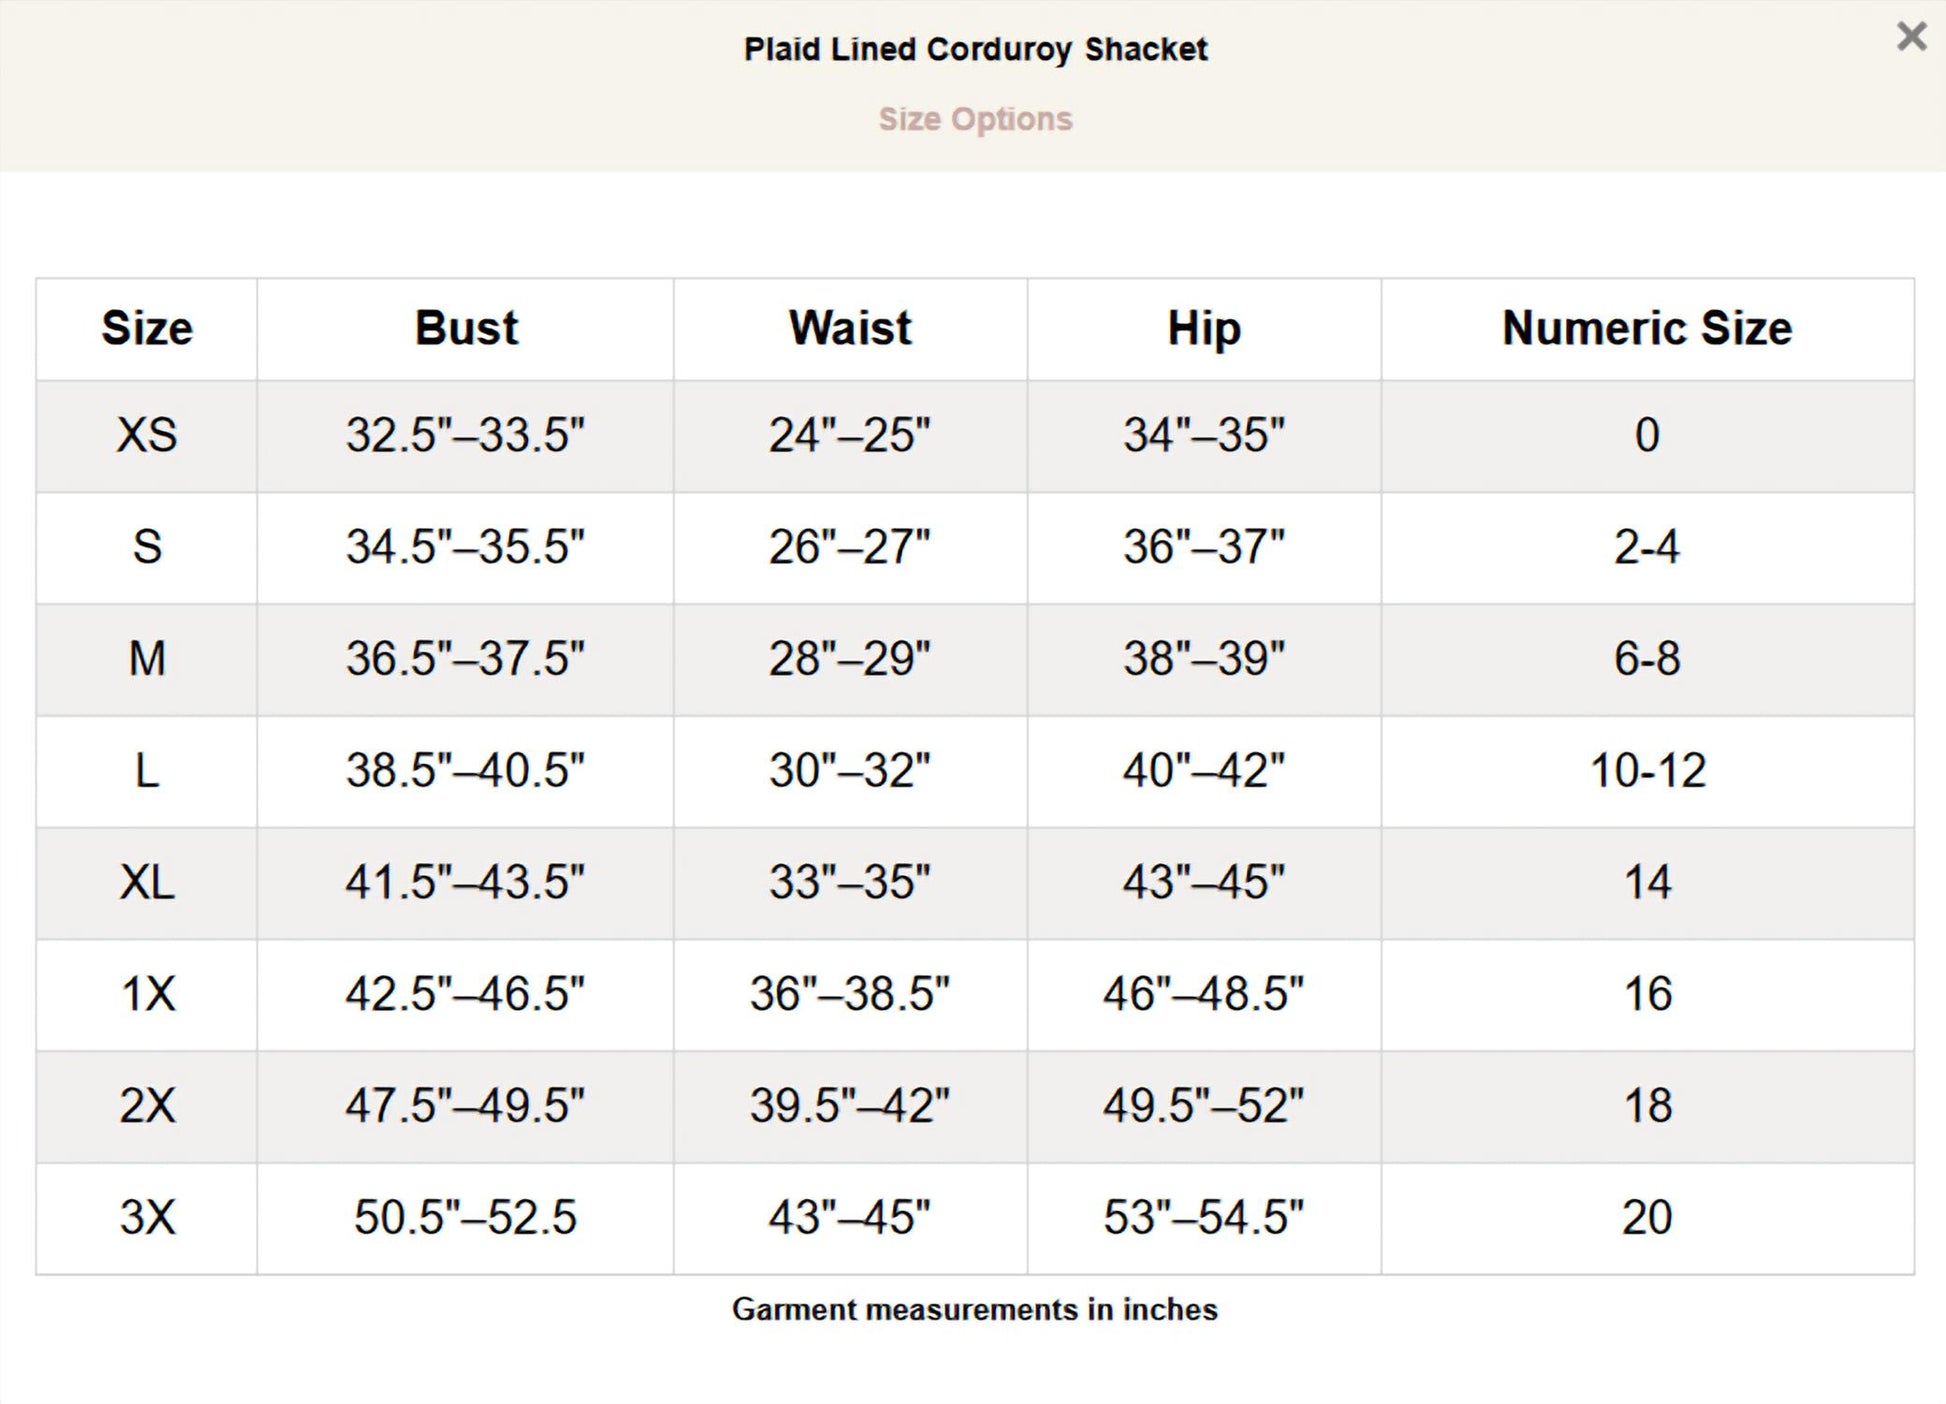This screenshot has width=1946, height=1404.
Task: Select the M size row label
Action: click(147, 659)
